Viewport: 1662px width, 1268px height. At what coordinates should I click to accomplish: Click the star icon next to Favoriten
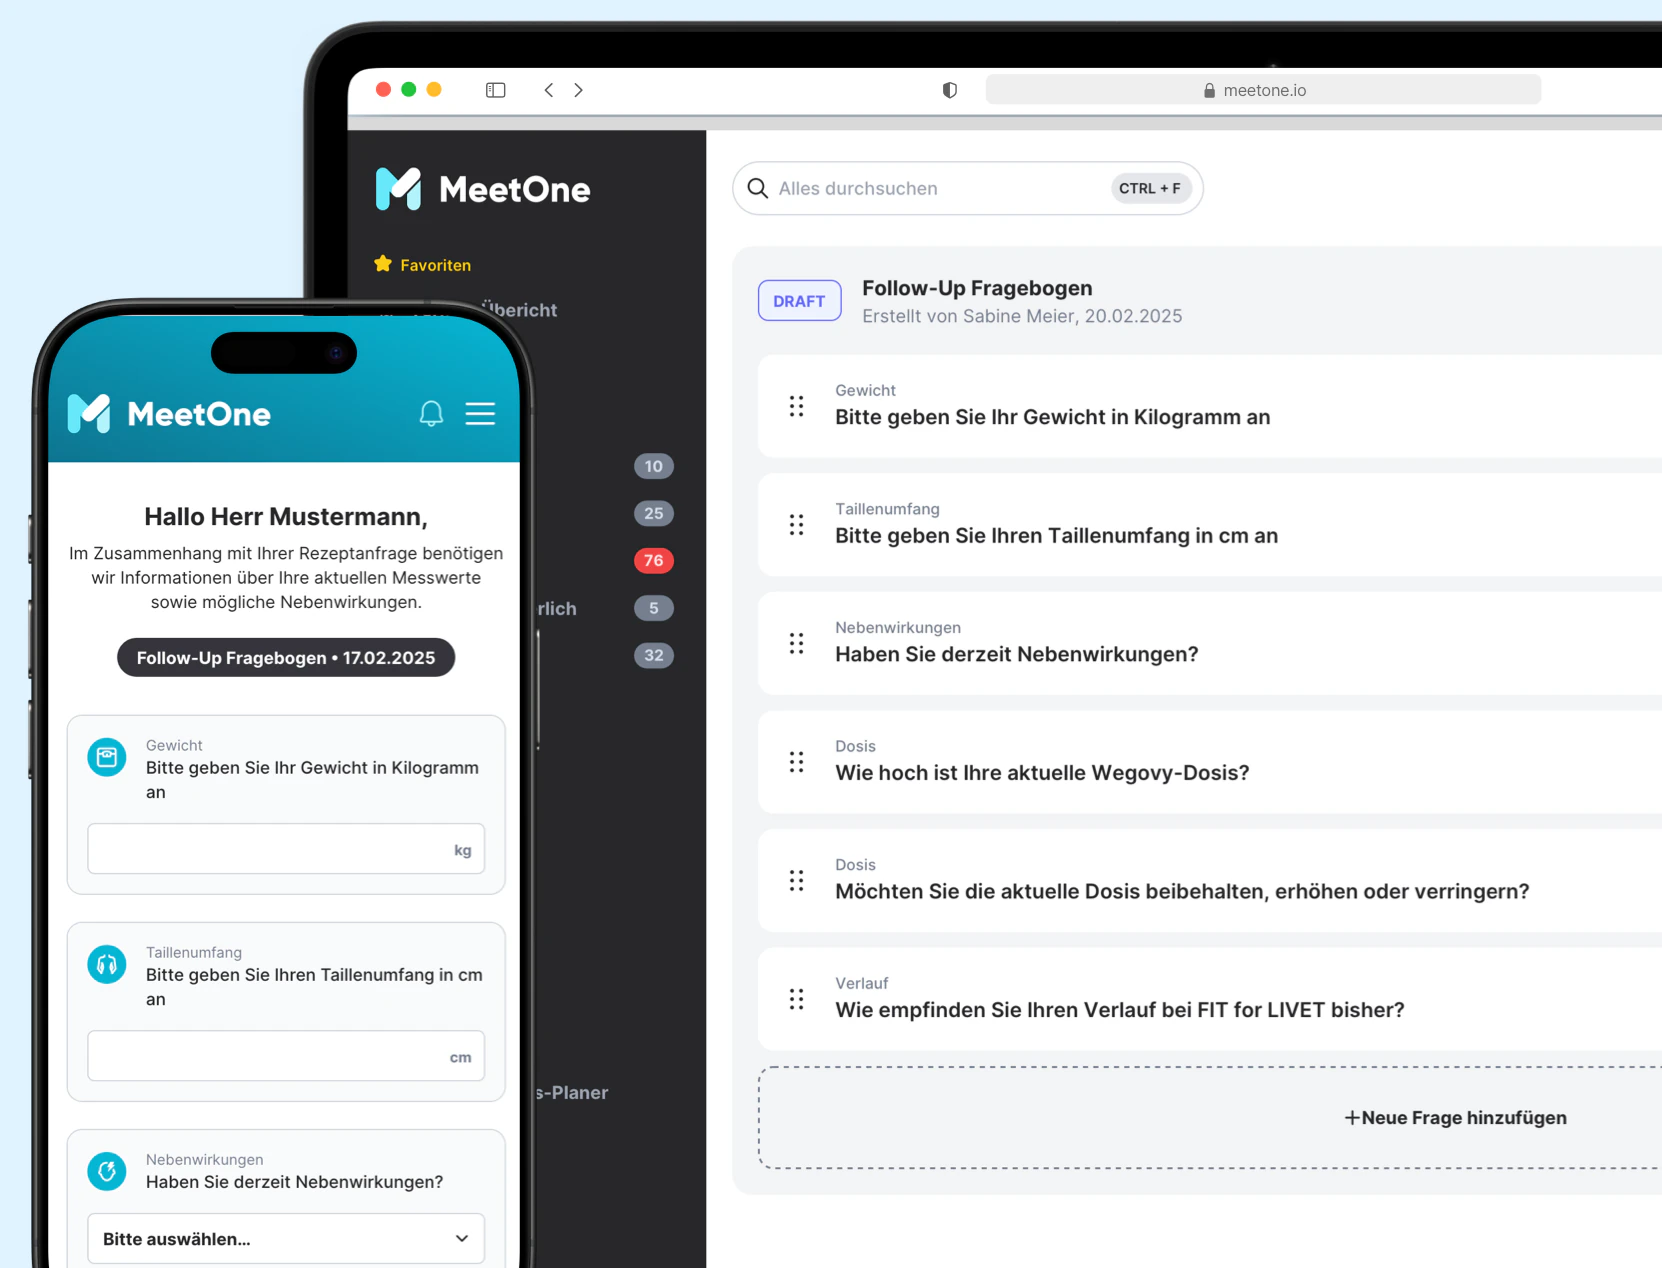(x=383, y=264)
